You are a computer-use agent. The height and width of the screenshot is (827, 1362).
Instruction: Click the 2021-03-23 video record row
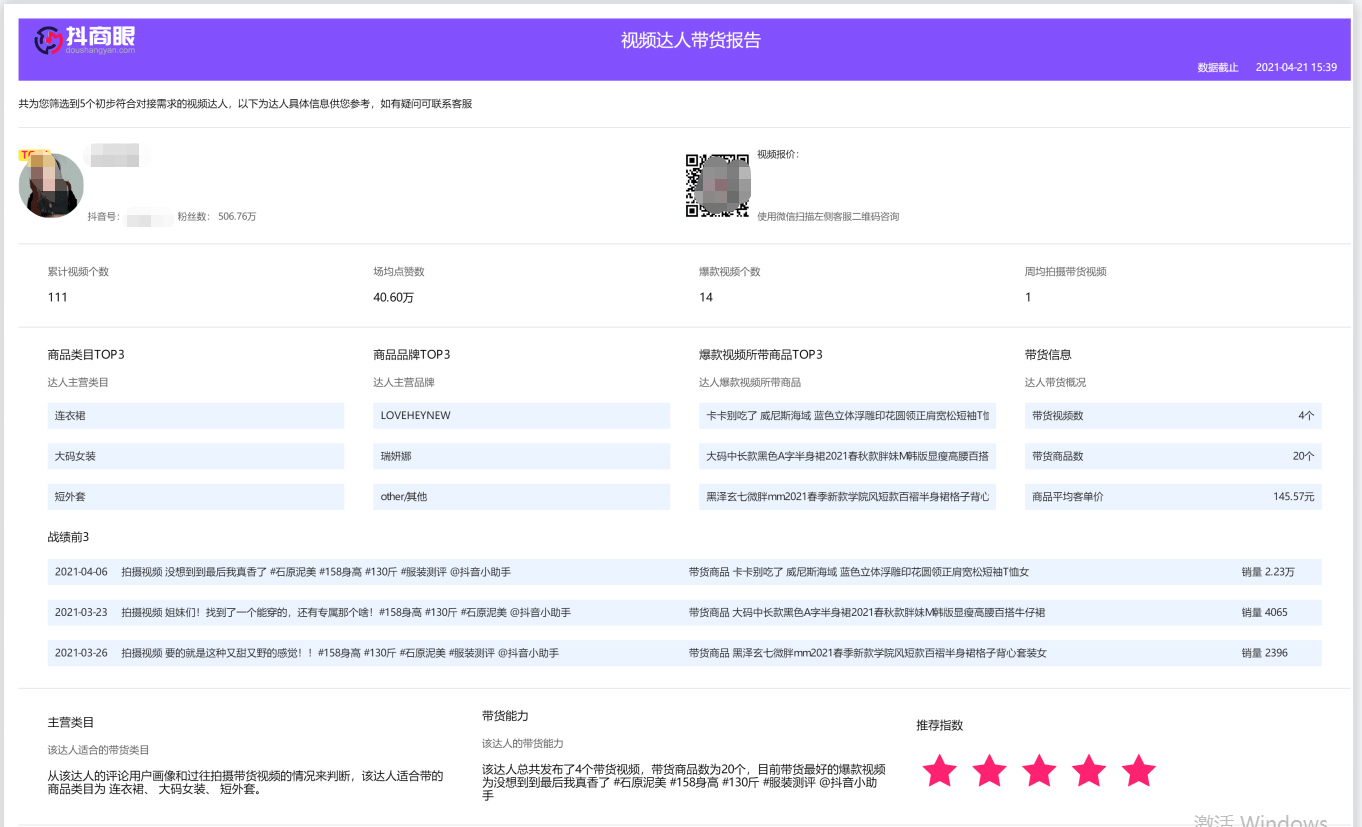(x=685, y=612)
